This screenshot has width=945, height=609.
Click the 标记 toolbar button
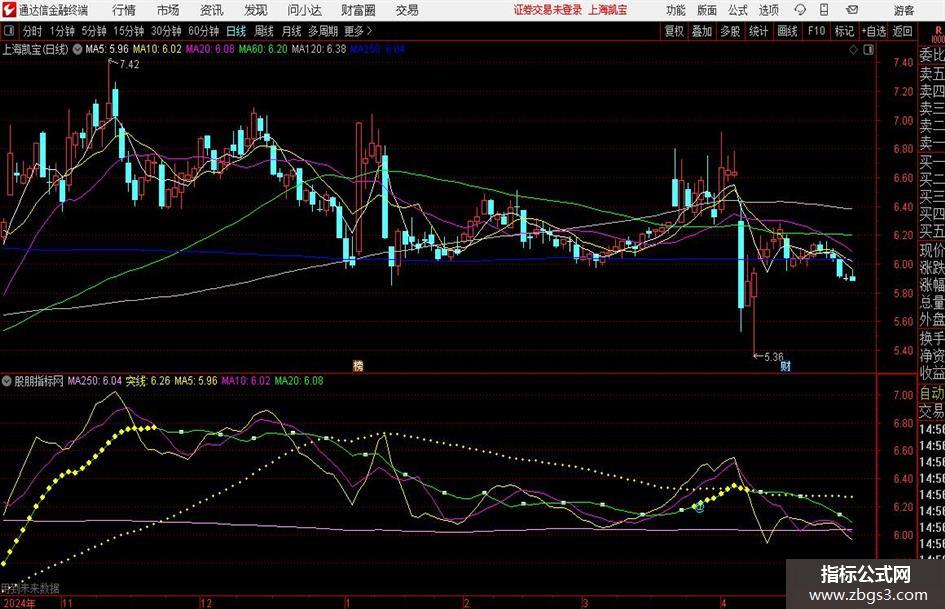click(844, 31)
